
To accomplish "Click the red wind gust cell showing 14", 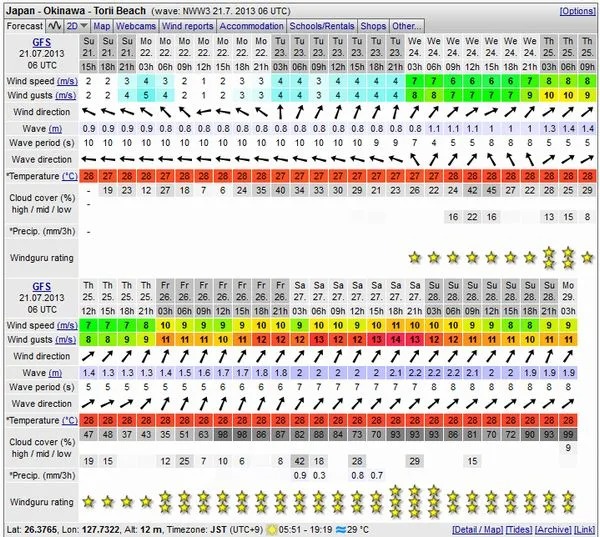I will pos(395,339).
